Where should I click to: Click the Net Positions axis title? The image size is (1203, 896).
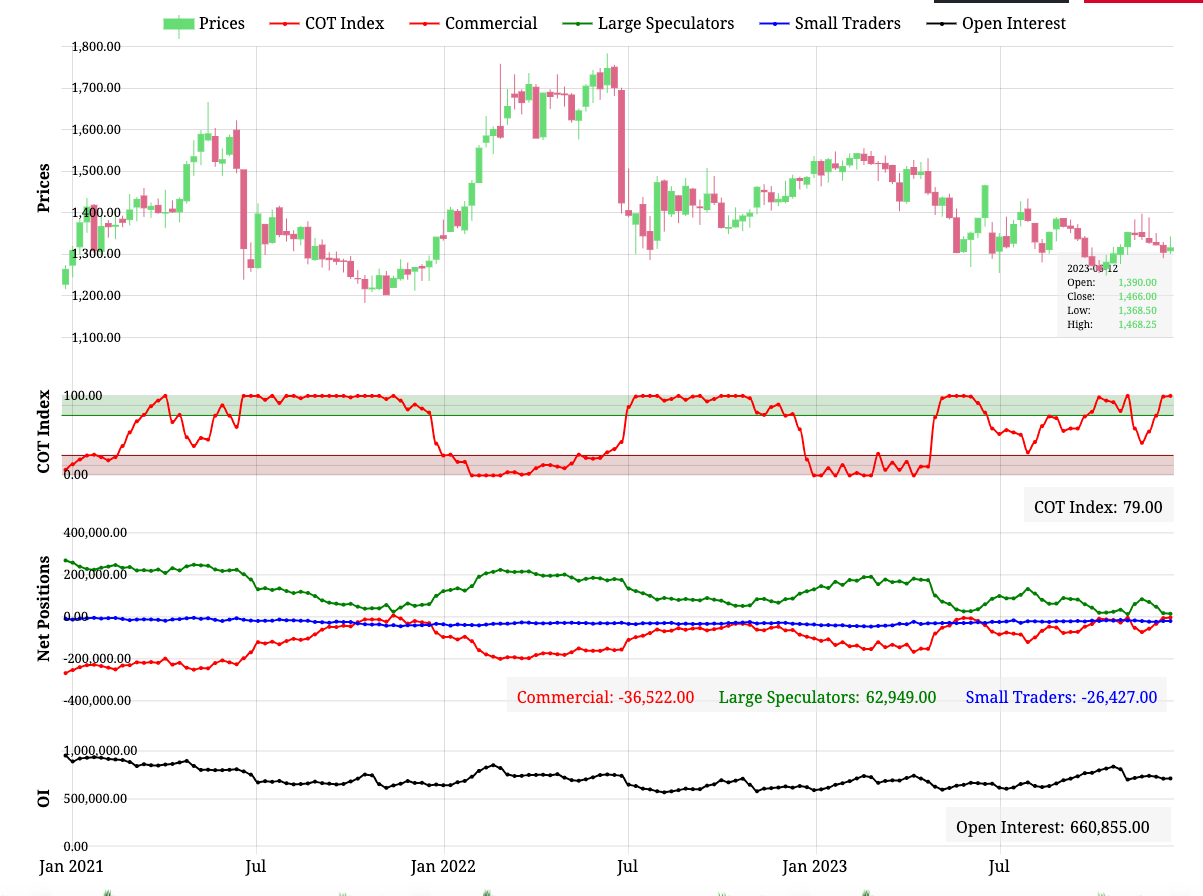point(45,608)
